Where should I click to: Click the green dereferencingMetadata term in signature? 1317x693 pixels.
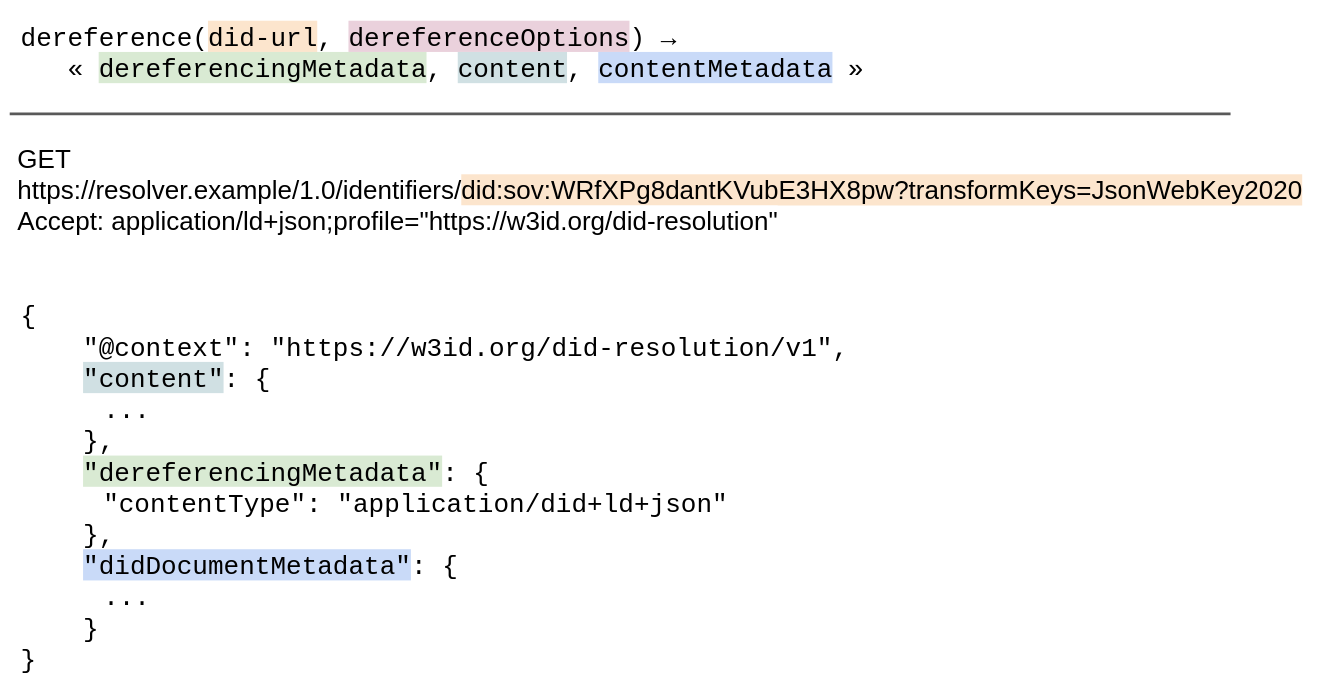[x=262, y=68]
